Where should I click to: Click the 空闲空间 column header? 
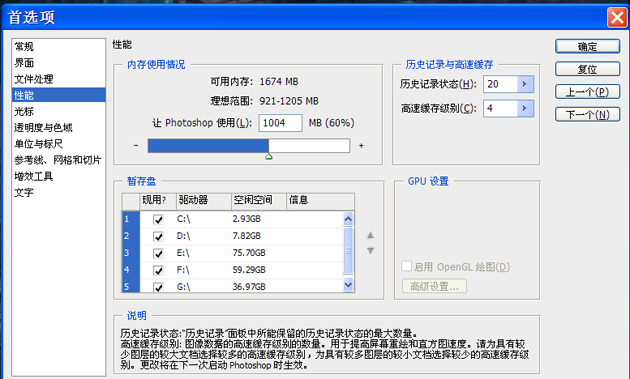259,201
